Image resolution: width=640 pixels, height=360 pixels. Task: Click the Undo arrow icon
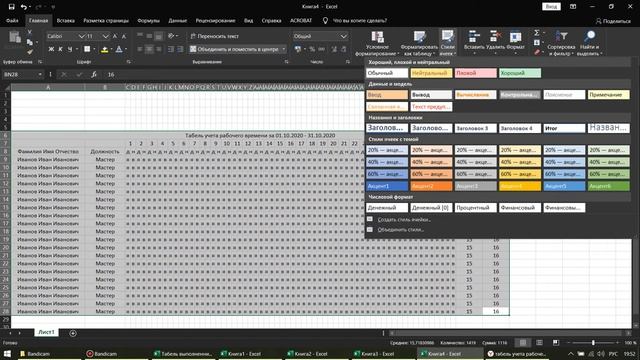point(24,7)
